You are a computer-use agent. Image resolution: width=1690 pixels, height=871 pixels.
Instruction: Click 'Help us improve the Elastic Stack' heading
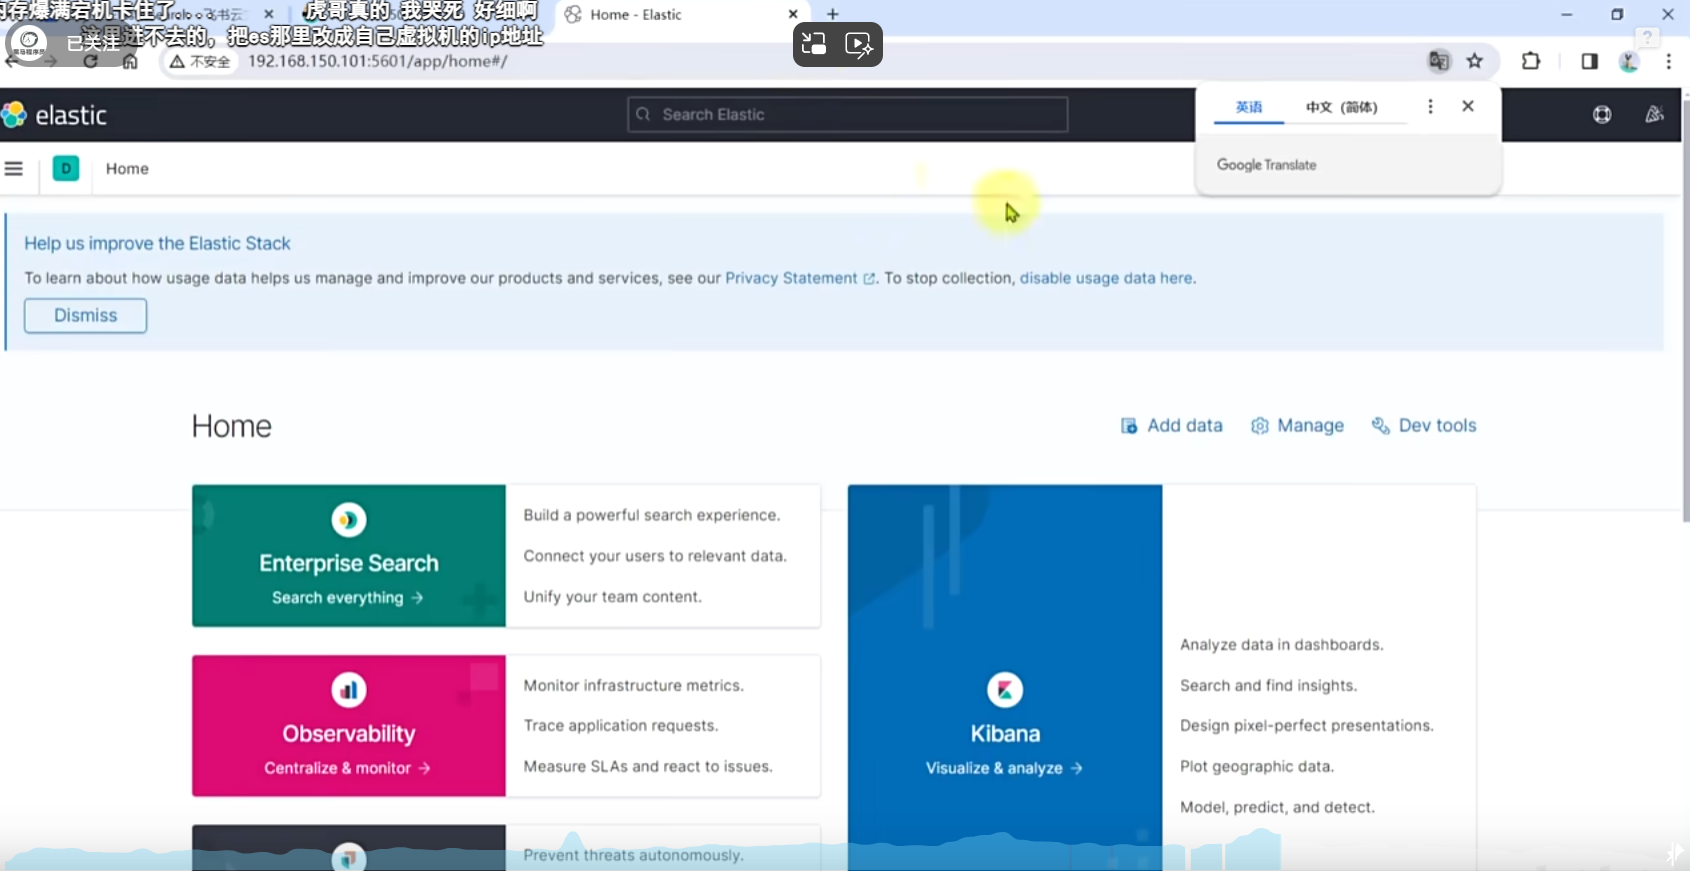pos(157,243)
